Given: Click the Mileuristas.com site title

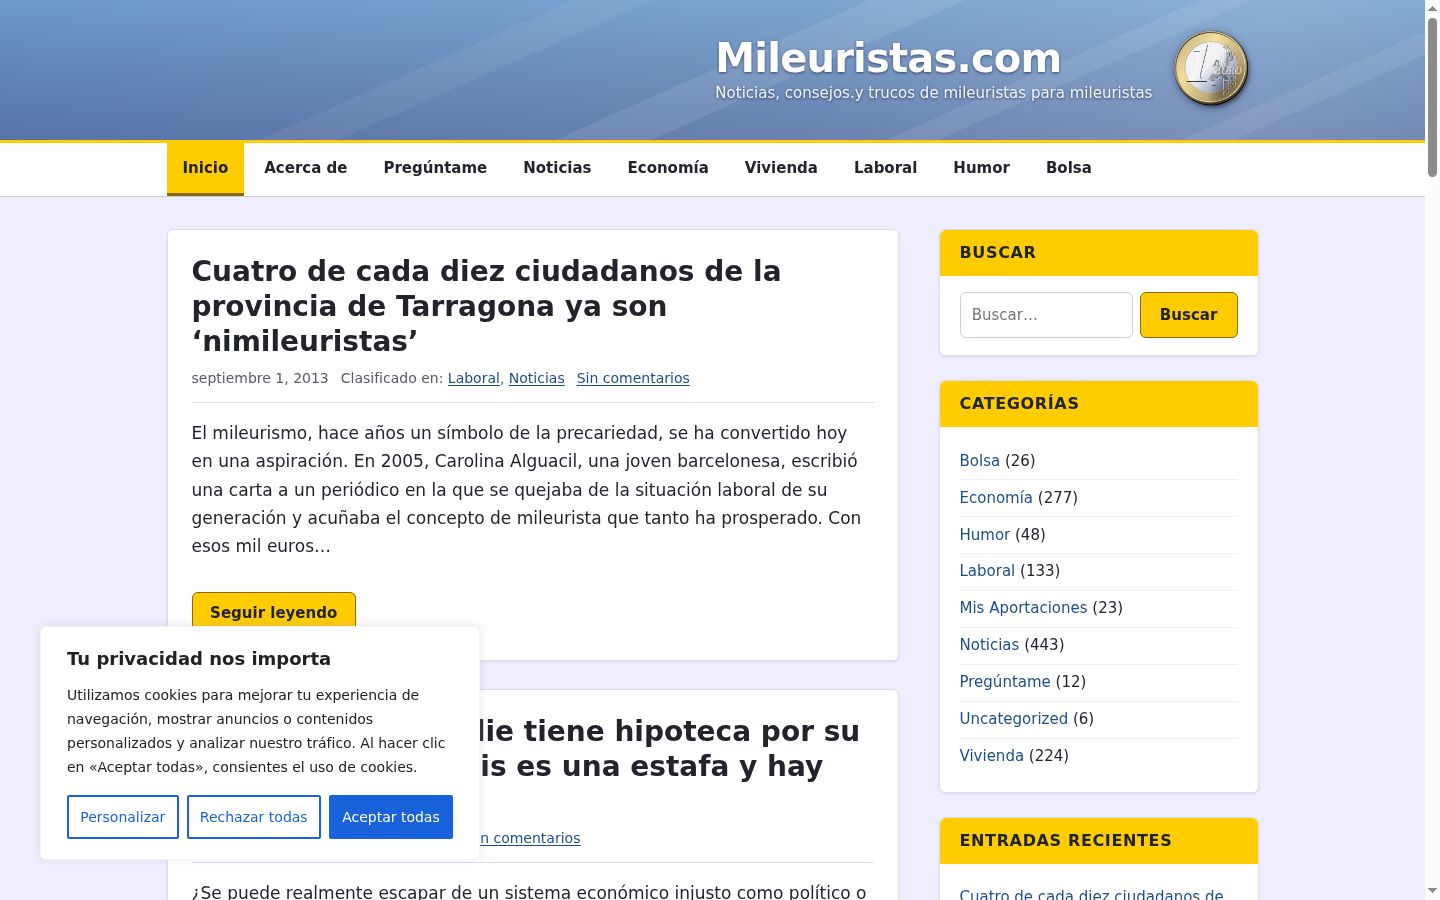Looking at the screenshot, I should point(888,58).
